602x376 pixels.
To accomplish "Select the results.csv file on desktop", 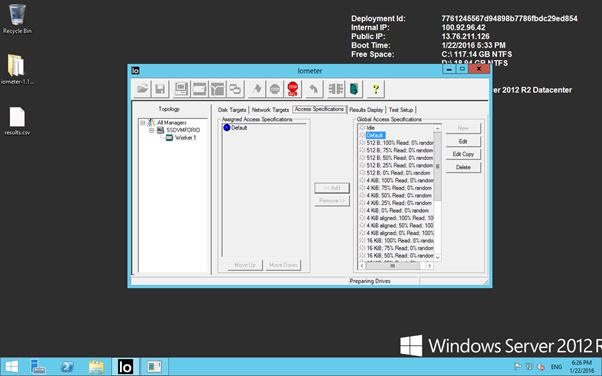I will pos(17,121).
